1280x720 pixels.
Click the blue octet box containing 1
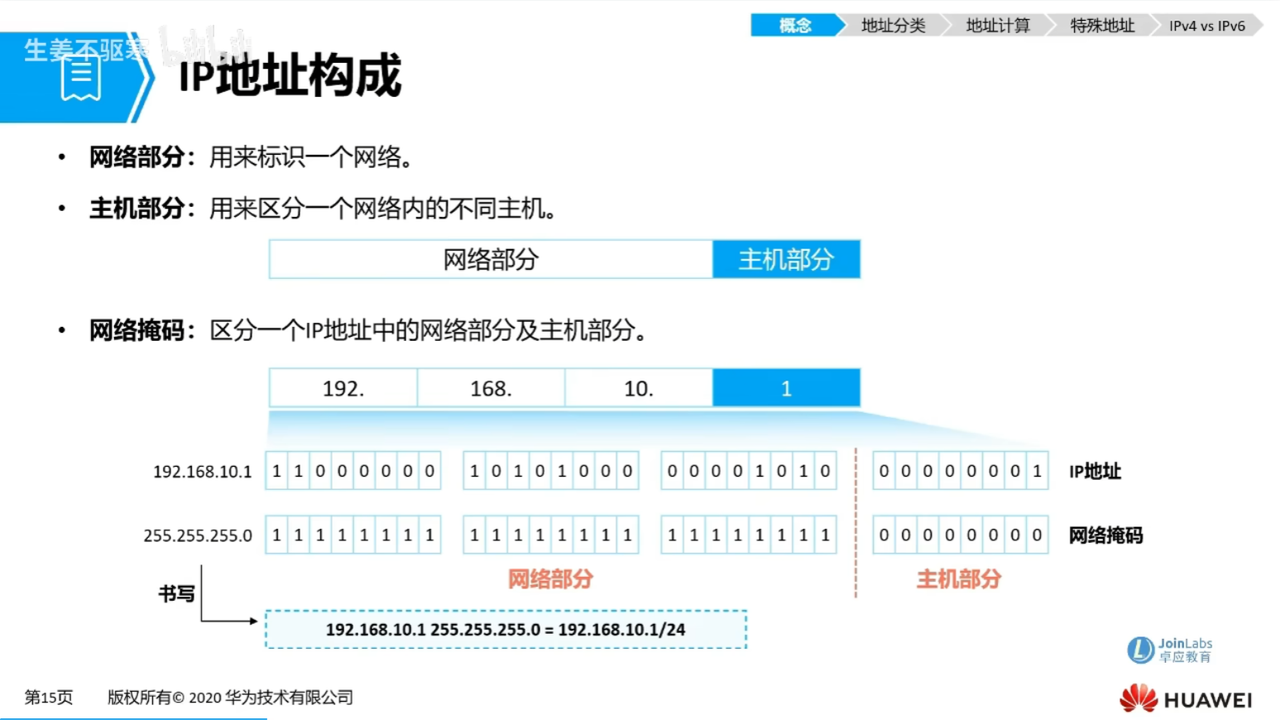pos(786,388)
